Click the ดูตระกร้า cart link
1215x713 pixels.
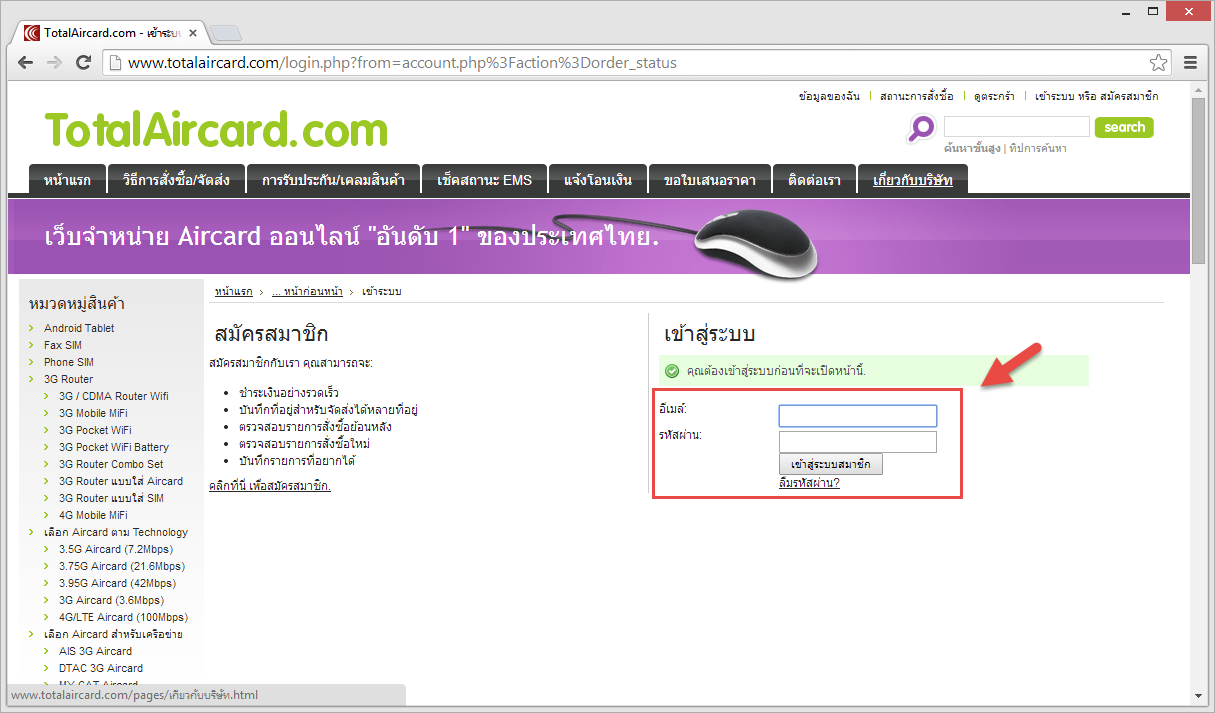[x=994, y=96]
